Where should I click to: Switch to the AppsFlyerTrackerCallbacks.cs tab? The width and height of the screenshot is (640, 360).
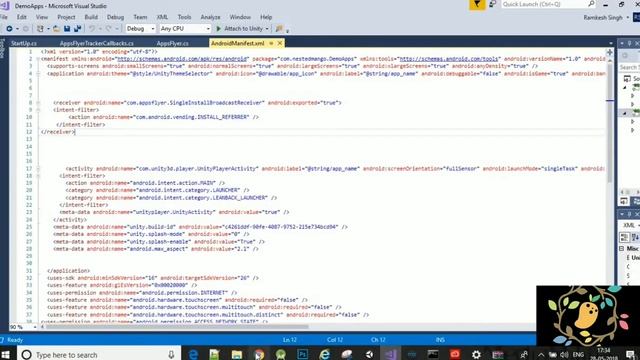96,43
